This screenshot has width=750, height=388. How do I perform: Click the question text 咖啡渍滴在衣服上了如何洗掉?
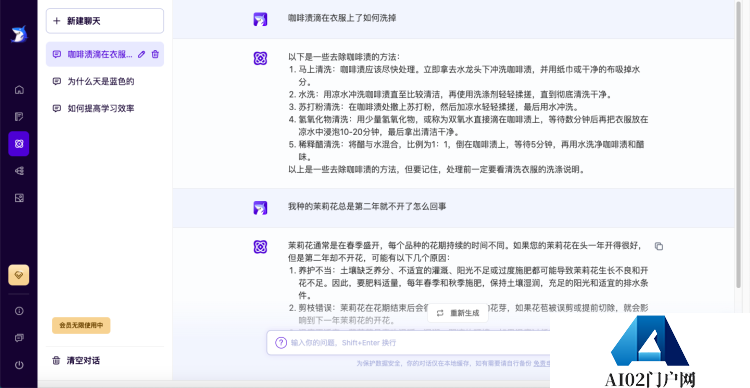click(x=342, y=18)
